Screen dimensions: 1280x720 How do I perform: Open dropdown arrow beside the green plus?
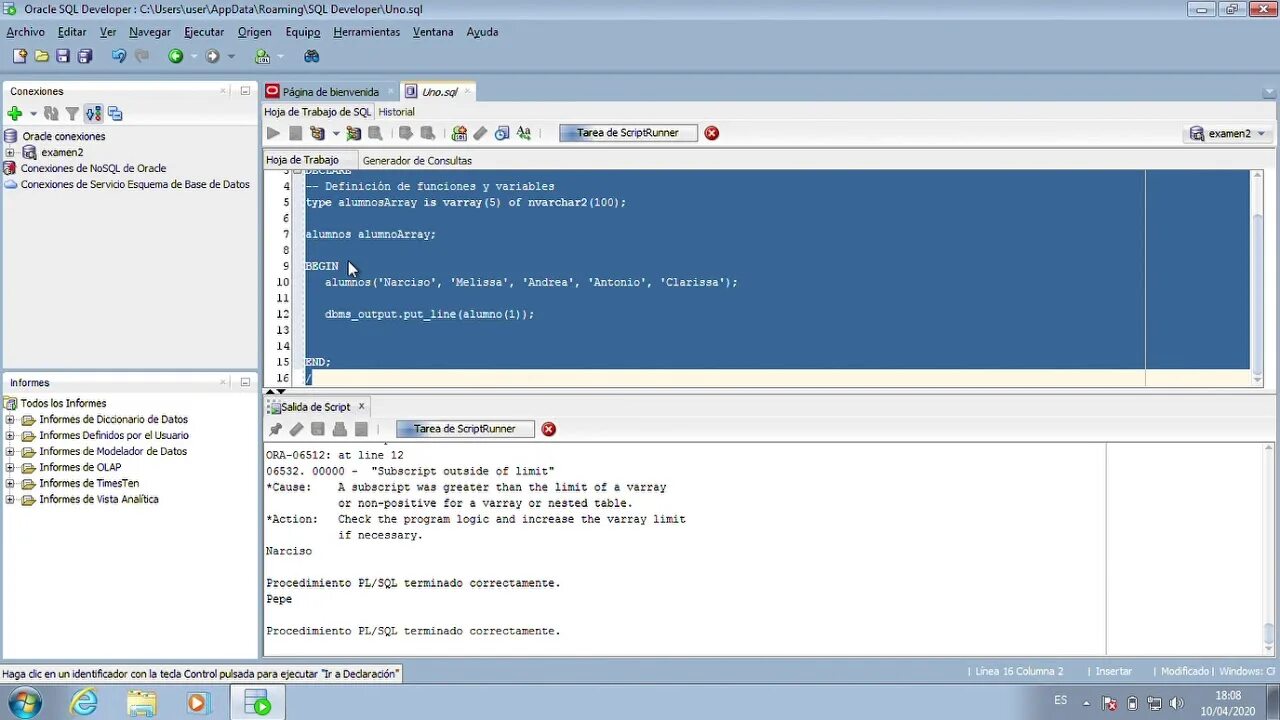(32, 114)
